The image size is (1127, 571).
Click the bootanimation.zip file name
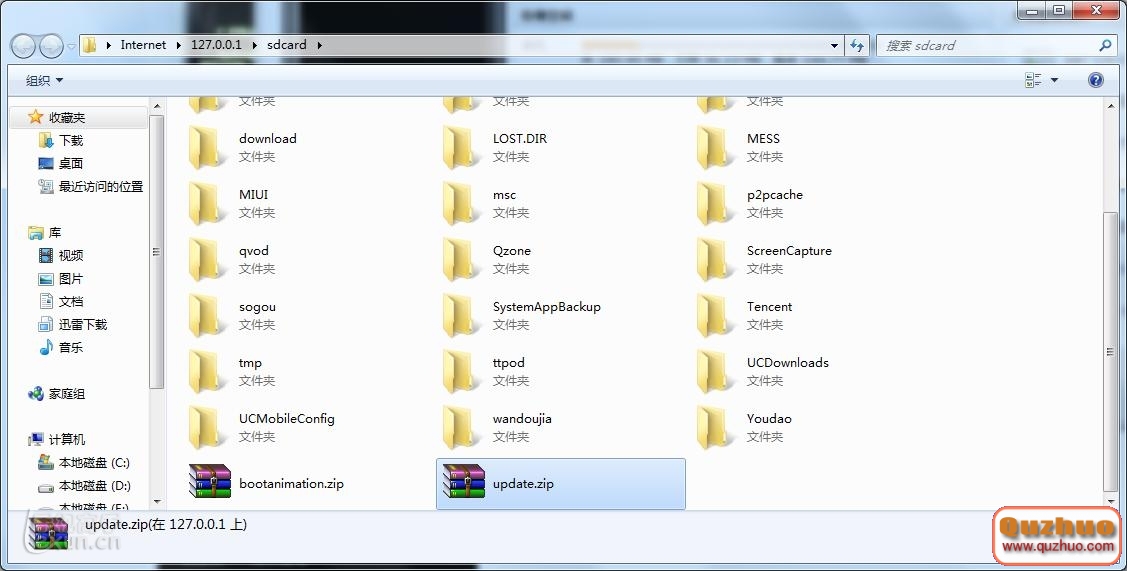point(291,483)
